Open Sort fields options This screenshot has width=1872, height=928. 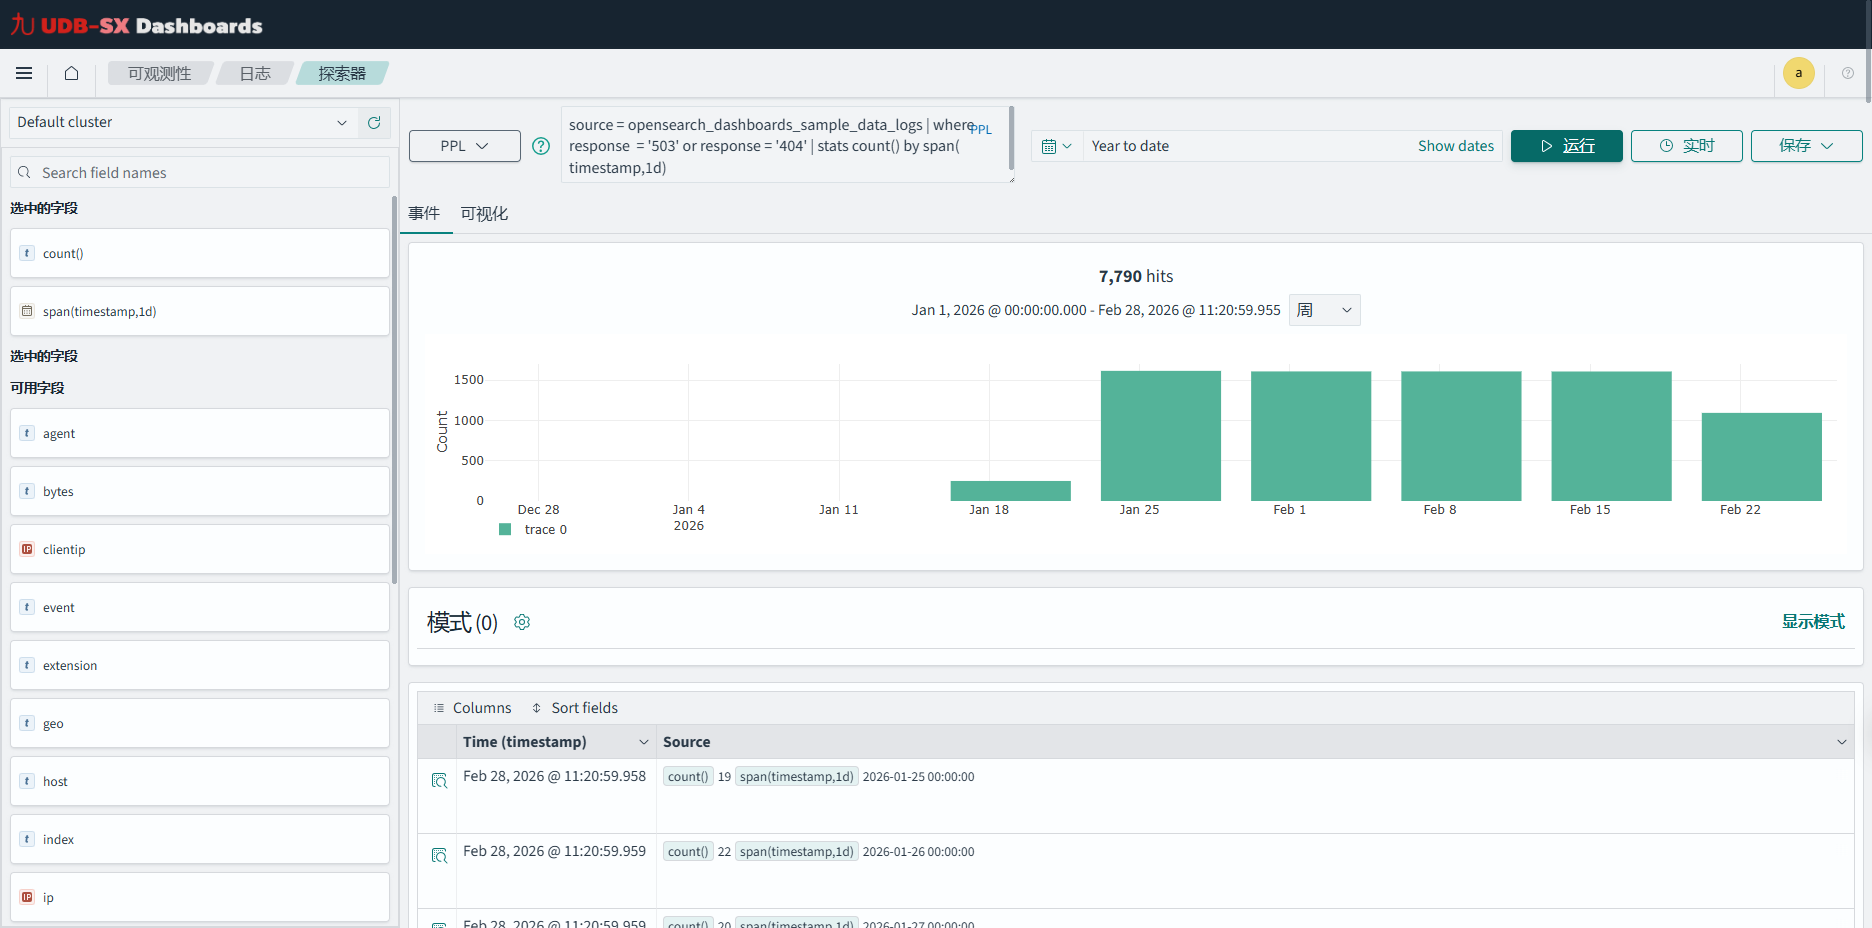575,708
